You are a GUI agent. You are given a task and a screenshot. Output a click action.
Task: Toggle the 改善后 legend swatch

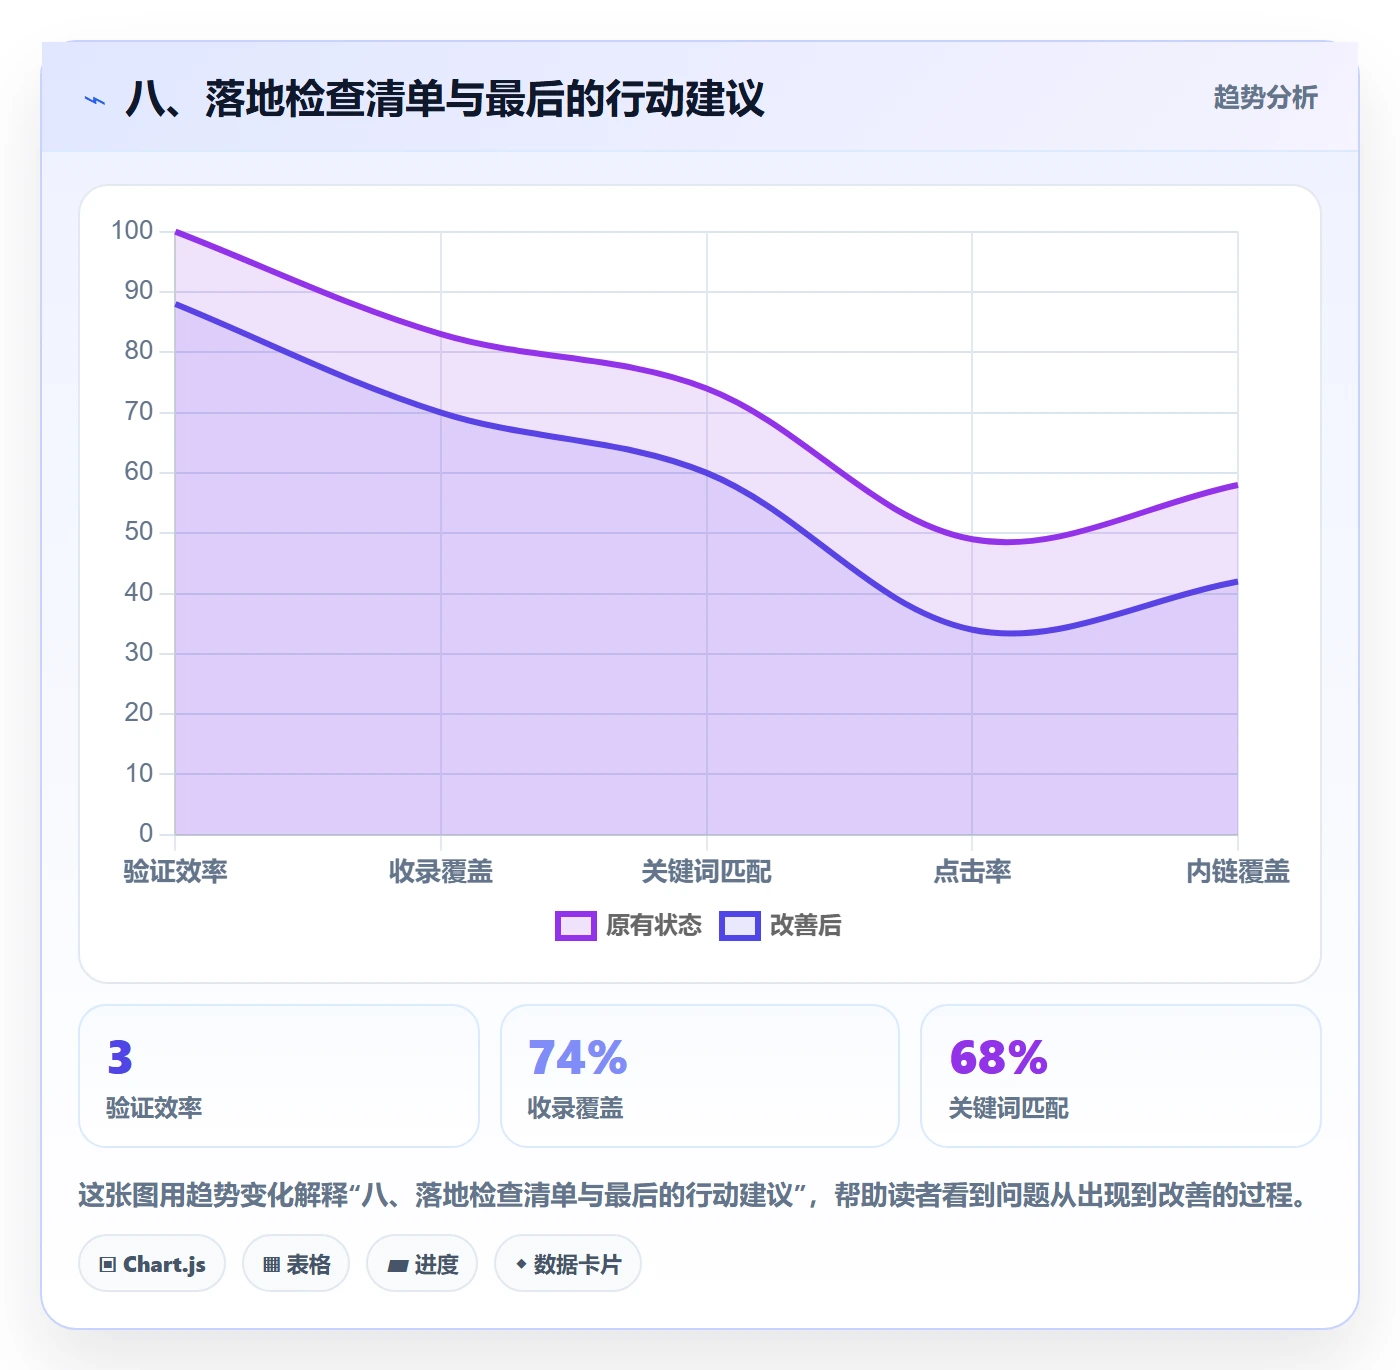coord(740,926)
